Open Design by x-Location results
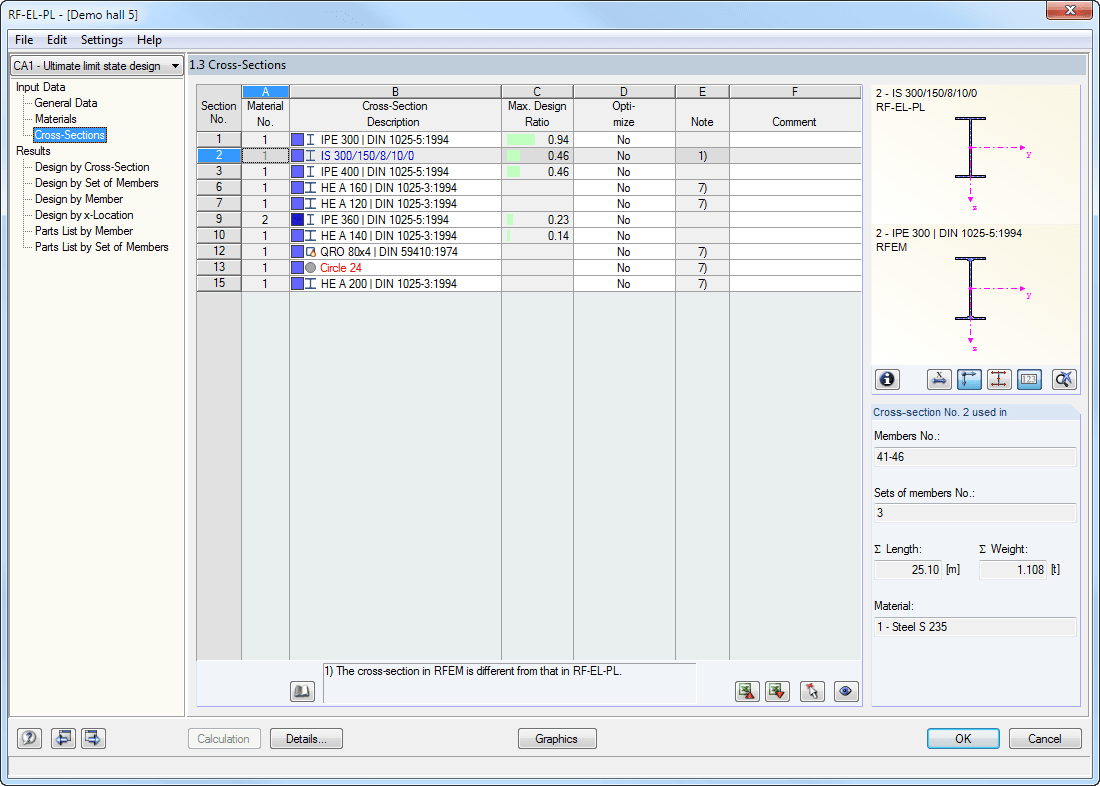 click(84, 215)
